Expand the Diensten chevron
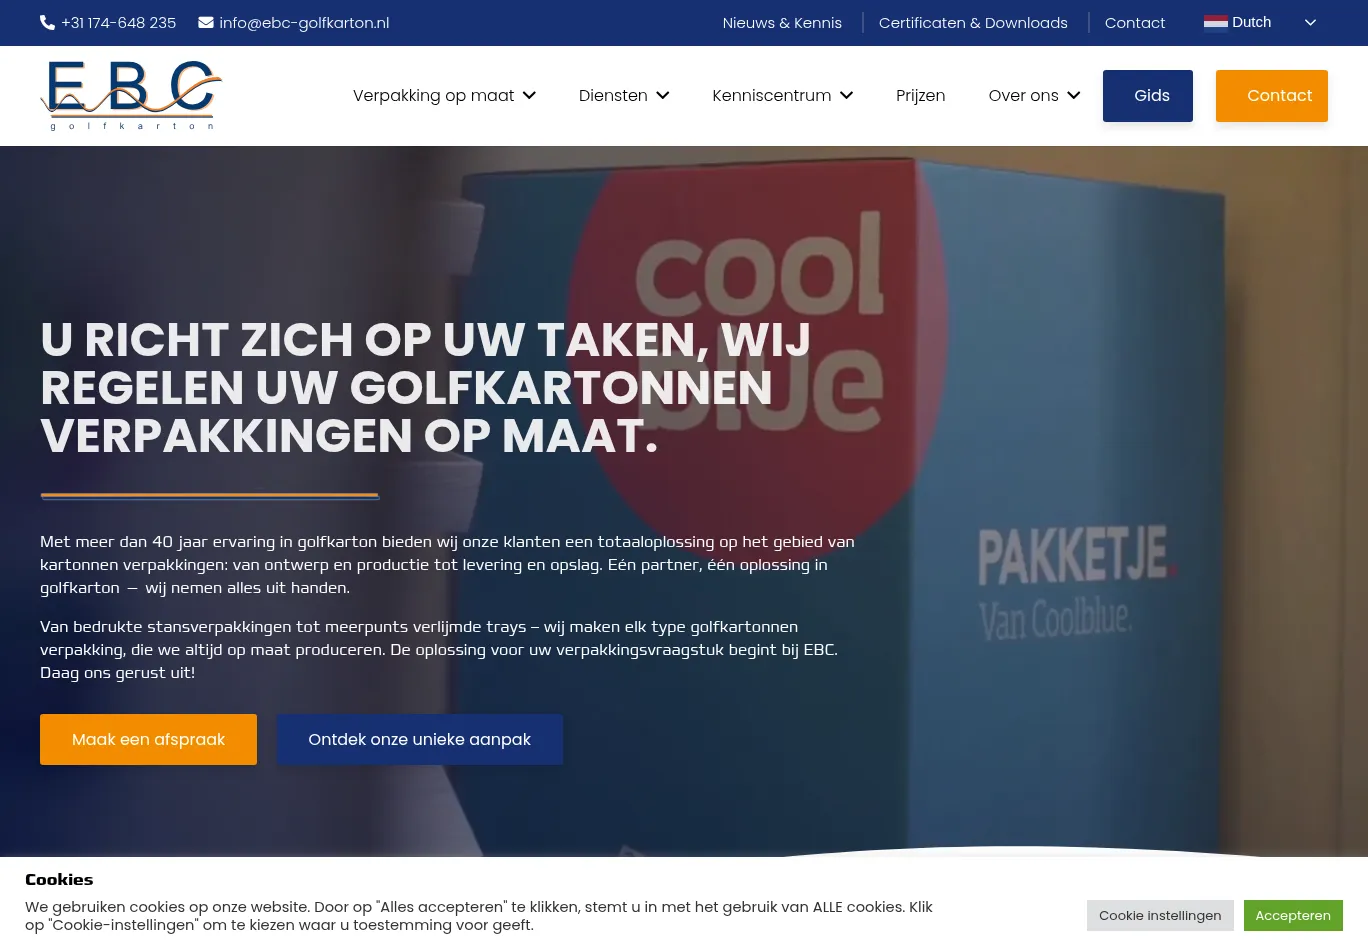The width and height of the screenshot is (1368, 950). point(662,95)
